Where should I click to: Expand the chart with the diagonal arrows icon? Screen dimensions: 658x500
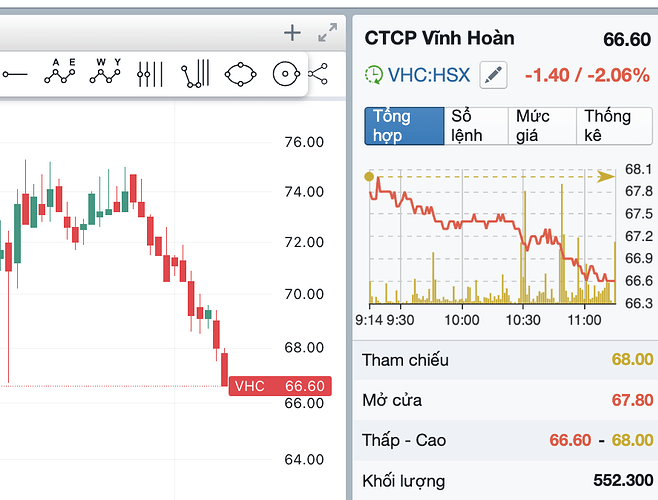pyautogui.click(x=327, y=33)
